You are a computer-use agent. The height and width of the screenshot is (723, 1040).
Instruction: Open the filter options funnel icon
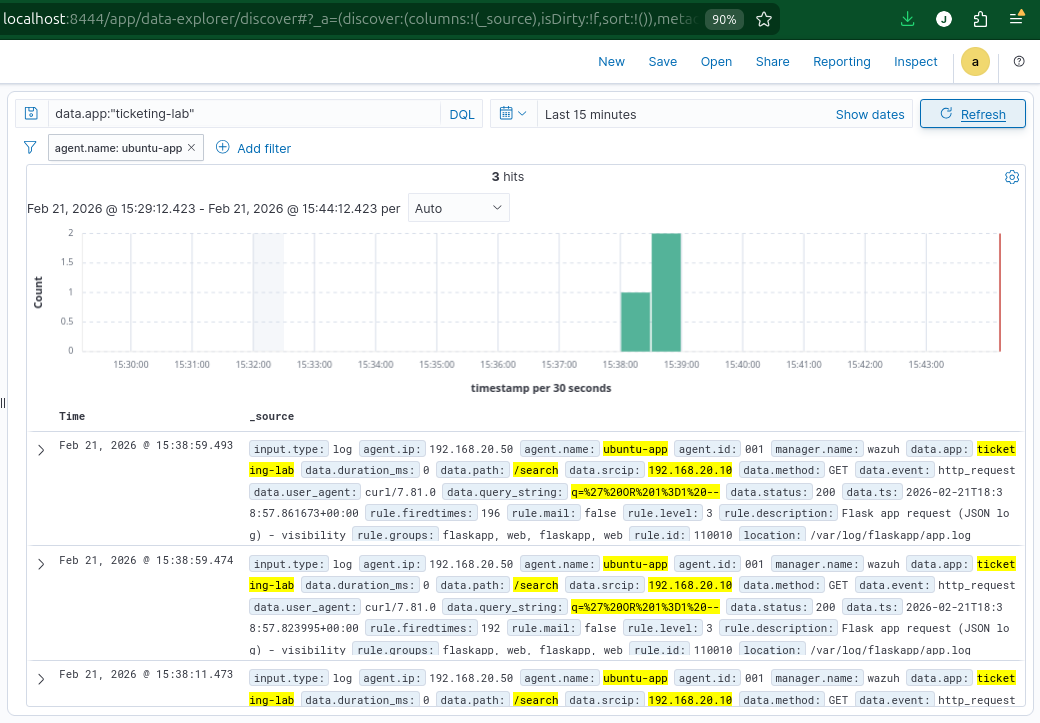tap(30, 147)
